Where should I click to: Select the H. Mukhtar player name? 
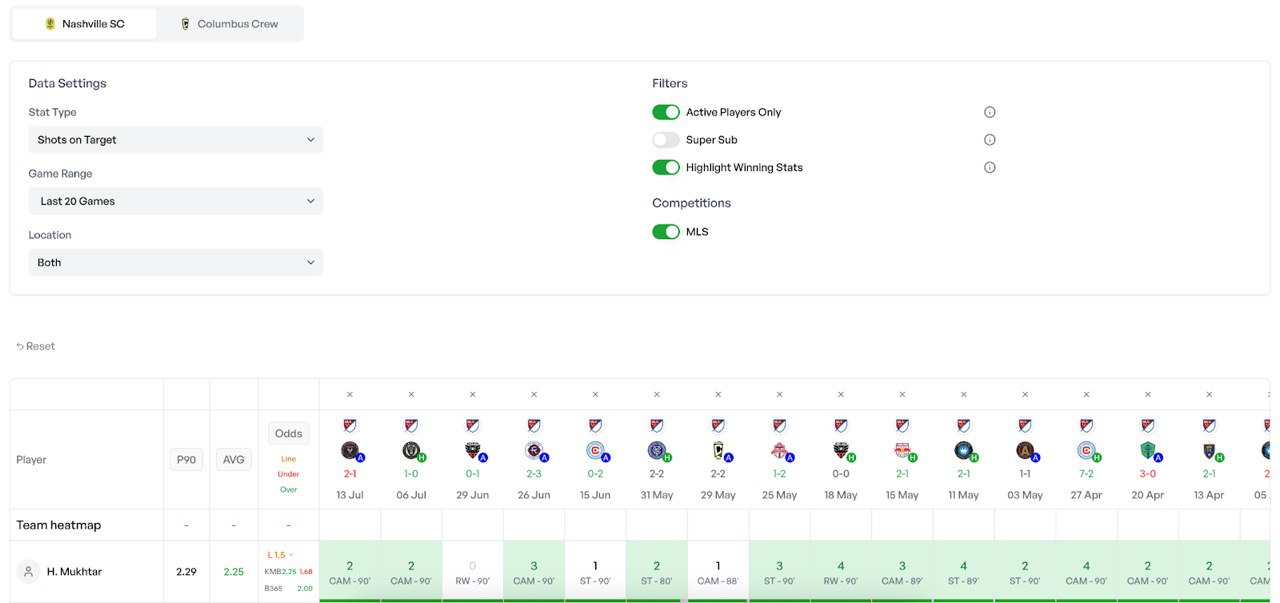click(x=74, y=572)
